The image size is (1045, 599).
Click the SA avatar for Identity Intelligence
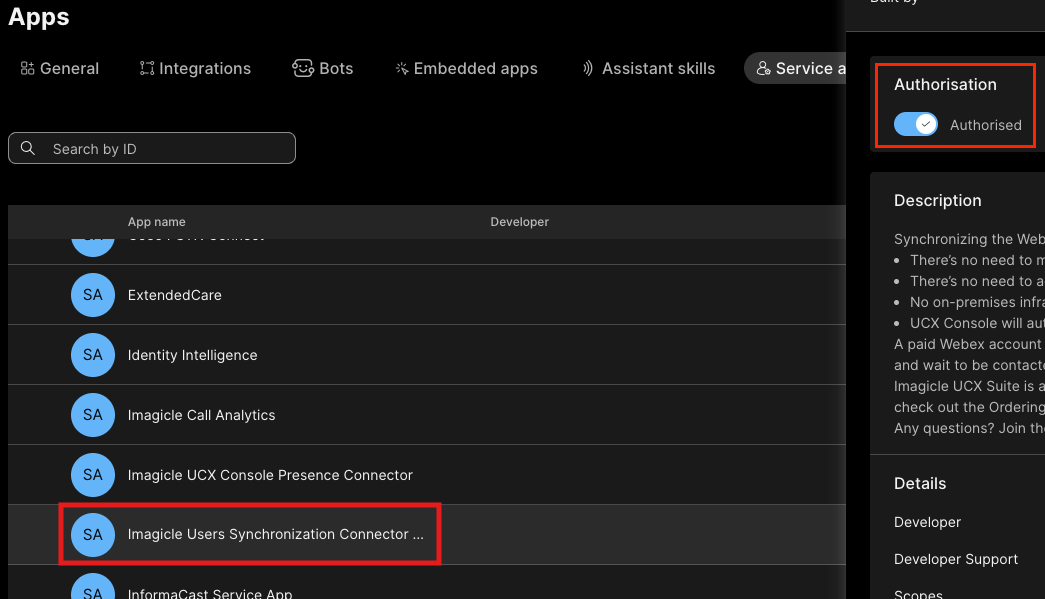point(93,355)
